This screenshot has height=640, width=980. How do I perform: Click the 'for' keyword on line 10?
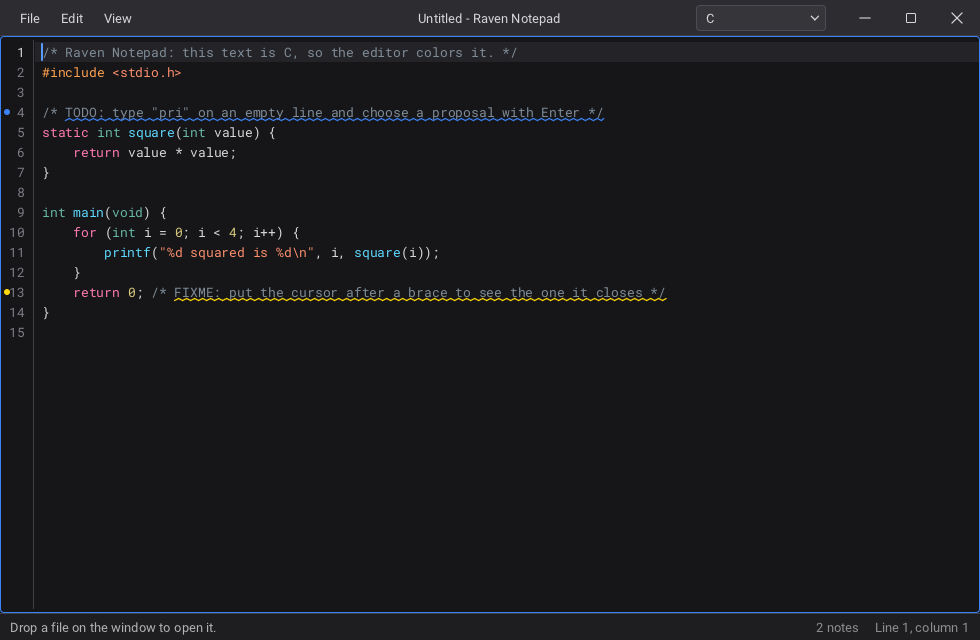(85, 232)
